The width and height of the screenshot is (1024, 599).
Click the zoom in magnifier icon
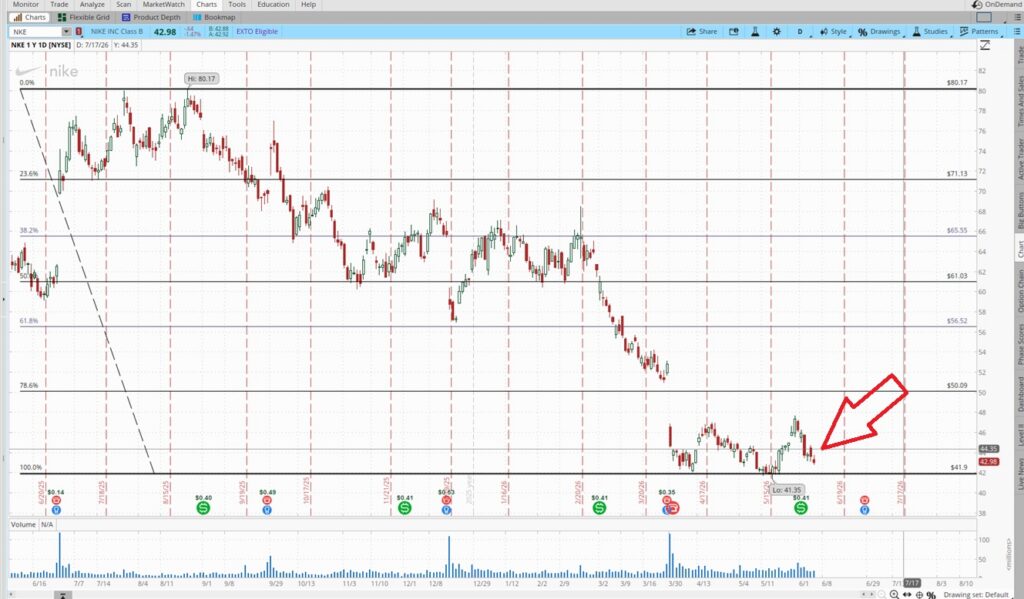pyautogui.click(x=893, y=594)
